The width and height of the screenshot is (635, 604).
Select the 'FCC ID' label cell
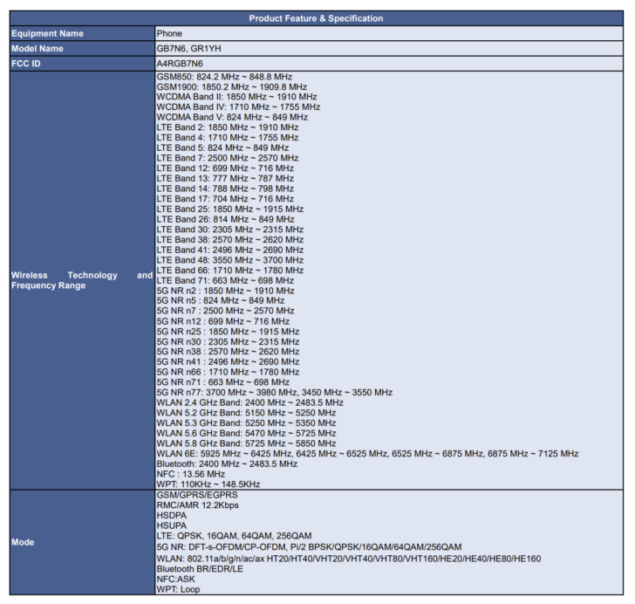[x=82, y=64]
